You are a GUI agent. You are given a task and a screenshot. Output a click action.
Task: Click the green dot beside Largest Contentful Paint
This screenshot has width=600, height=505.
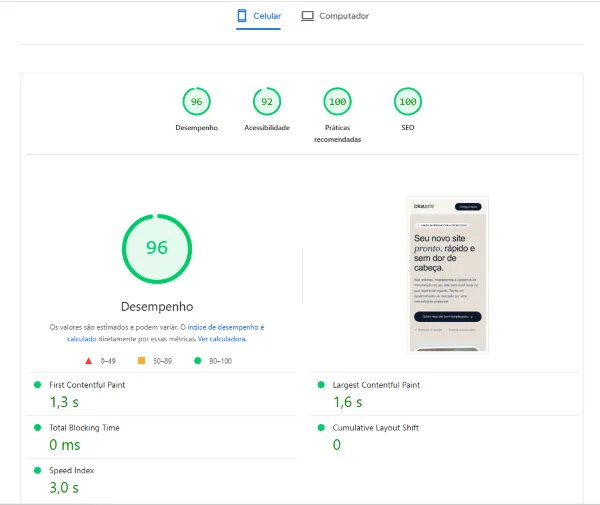(321, 384)
